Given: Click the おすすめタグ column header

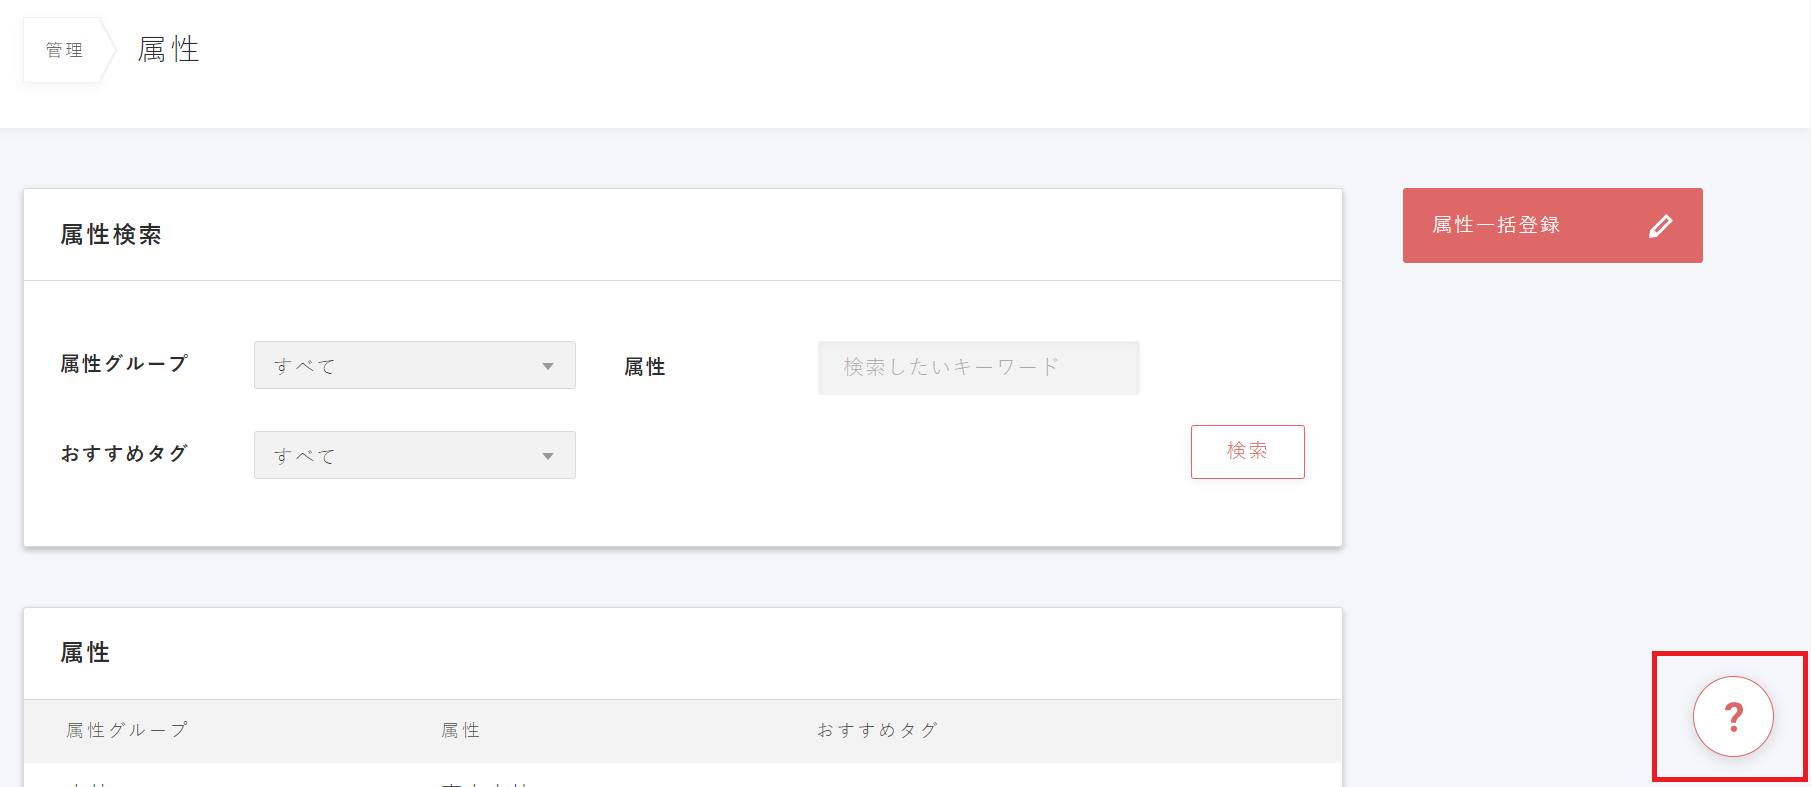Looking at the screenshot, I should tap(876, 731).
